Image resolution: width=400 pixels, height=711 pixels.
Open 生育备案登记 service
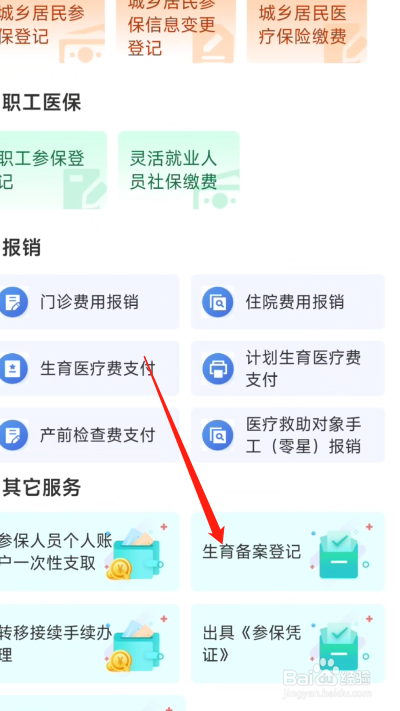coord(288,552)
